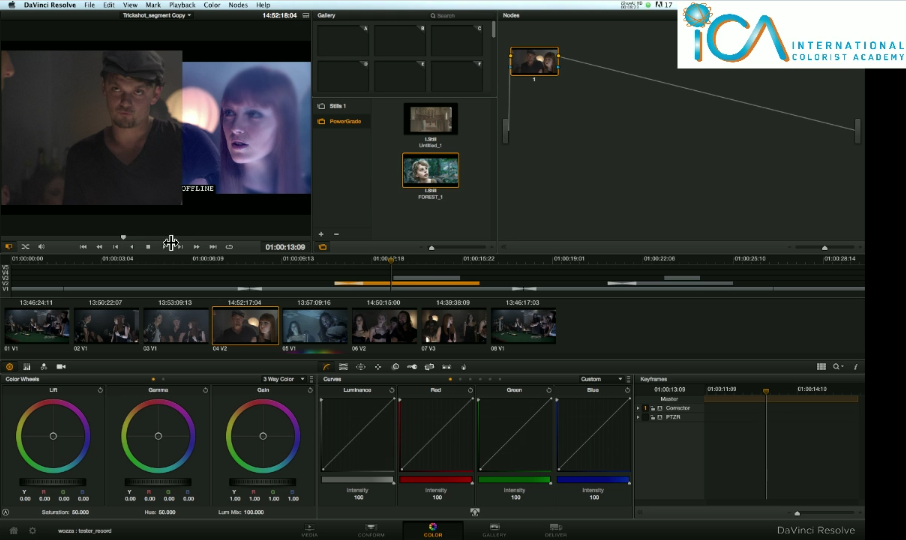Screen dimensions: 906x540
Task: Open the Stereoscopic 3D palette icon
Action: tap(447, 367)
